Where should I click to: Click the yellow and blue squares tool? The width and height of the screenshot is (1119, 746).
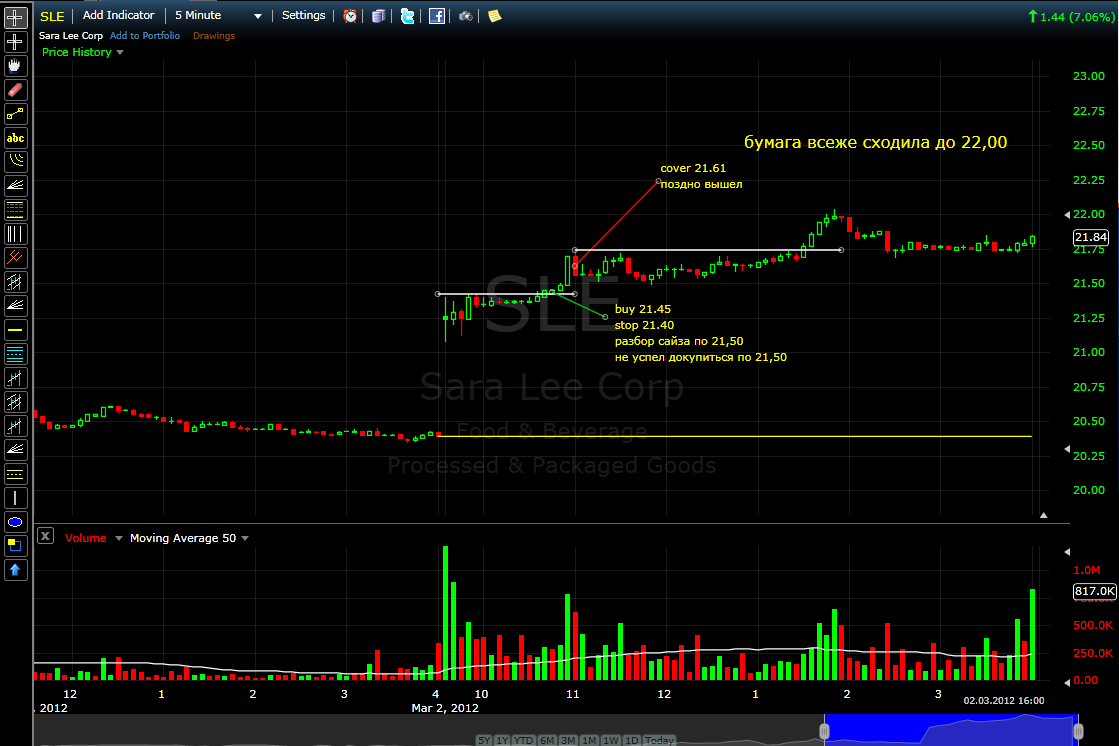[15, 545]
